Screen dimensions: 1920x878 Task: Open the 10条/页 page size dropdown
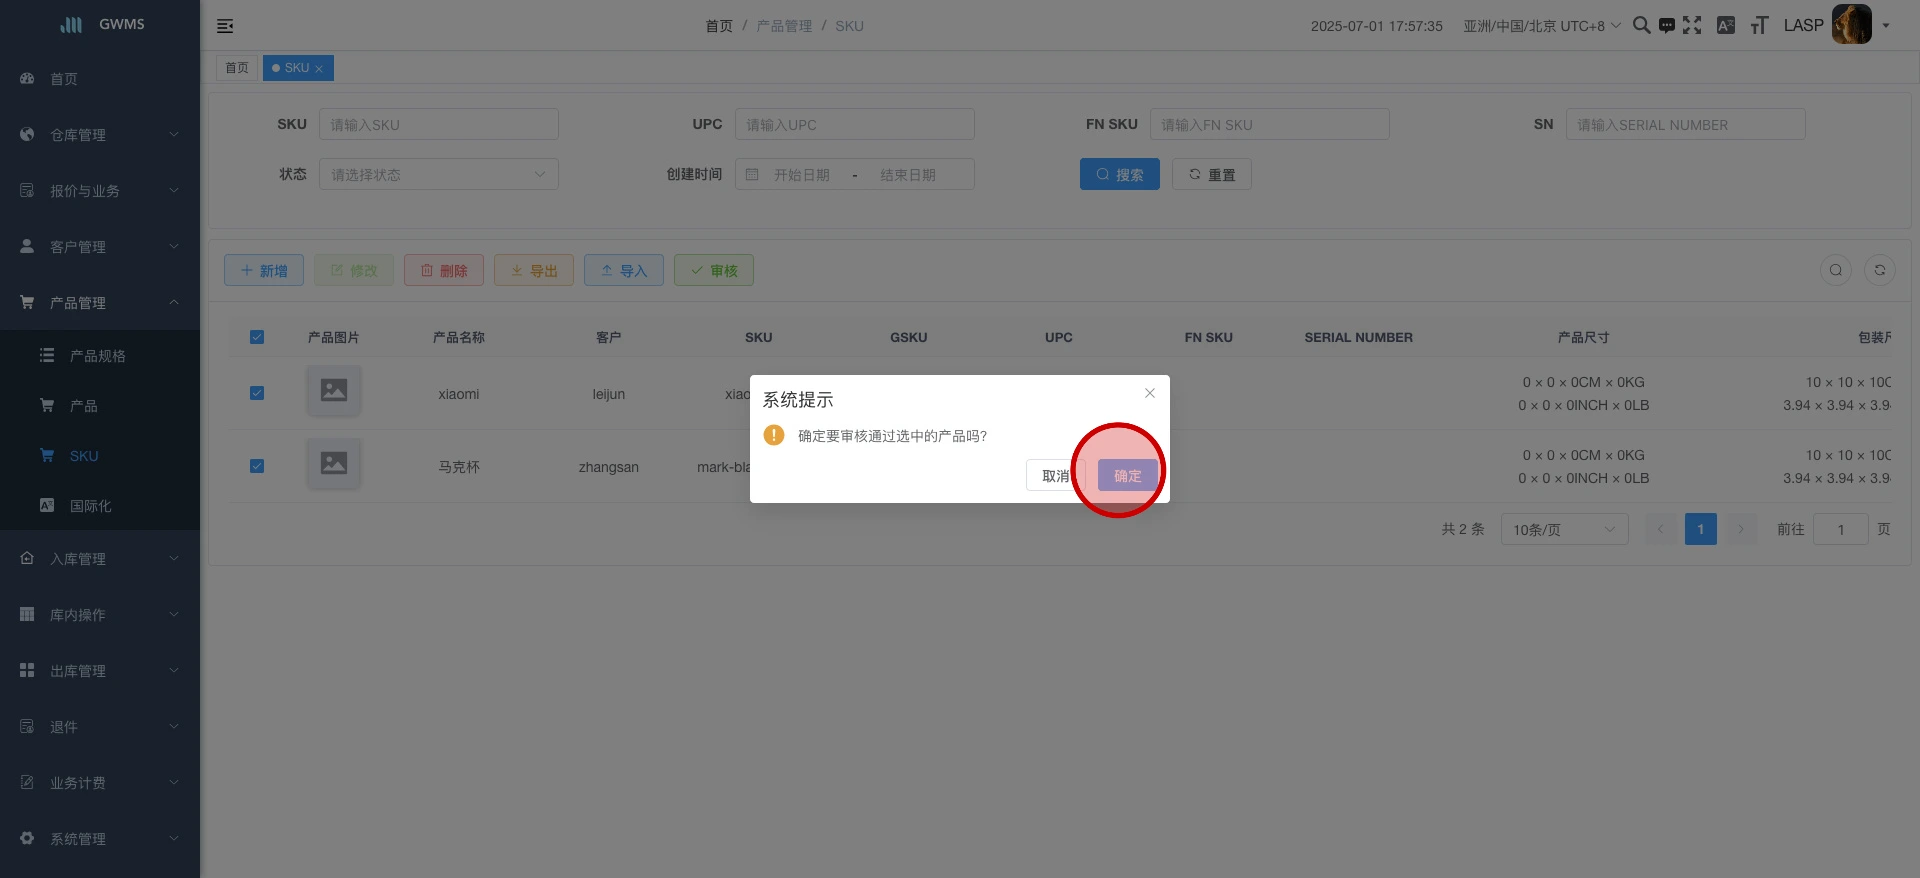click(x=1564, y=530)
